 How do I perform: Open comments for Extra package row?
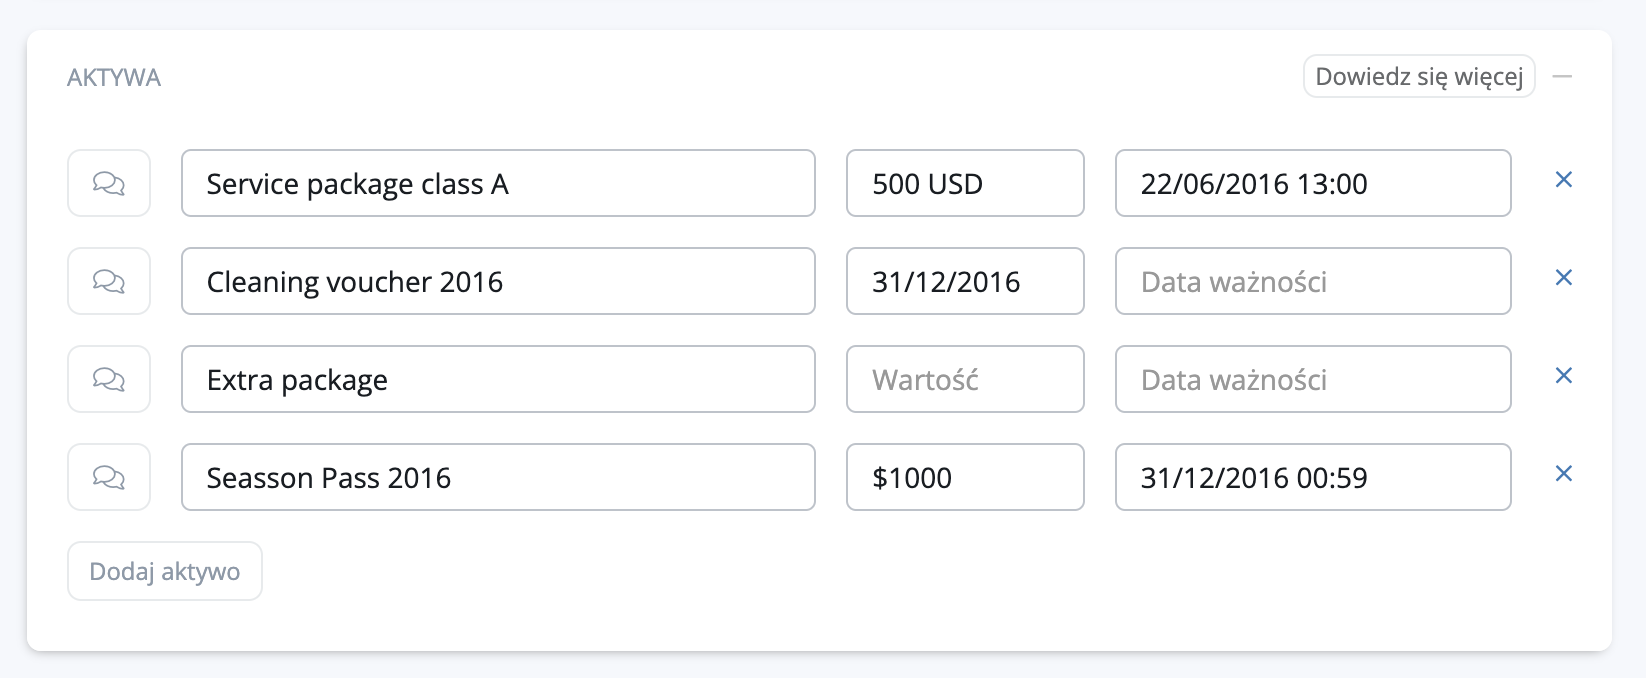[x=109, y=379]
